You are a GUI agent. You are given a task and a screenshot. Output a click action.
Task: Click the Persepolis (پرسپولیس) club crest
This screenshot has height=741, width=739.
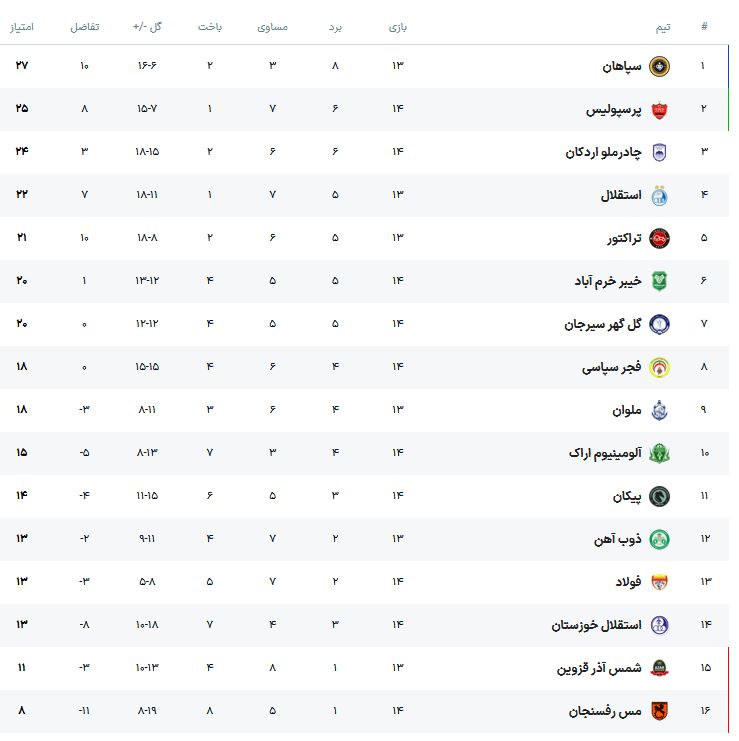[659, 110]
